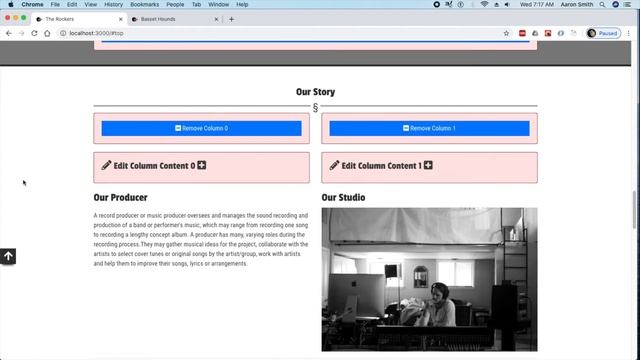Go forward with the browser forward arrow
The width and height of the screenshot is (640, 360).
click(21, 33)
